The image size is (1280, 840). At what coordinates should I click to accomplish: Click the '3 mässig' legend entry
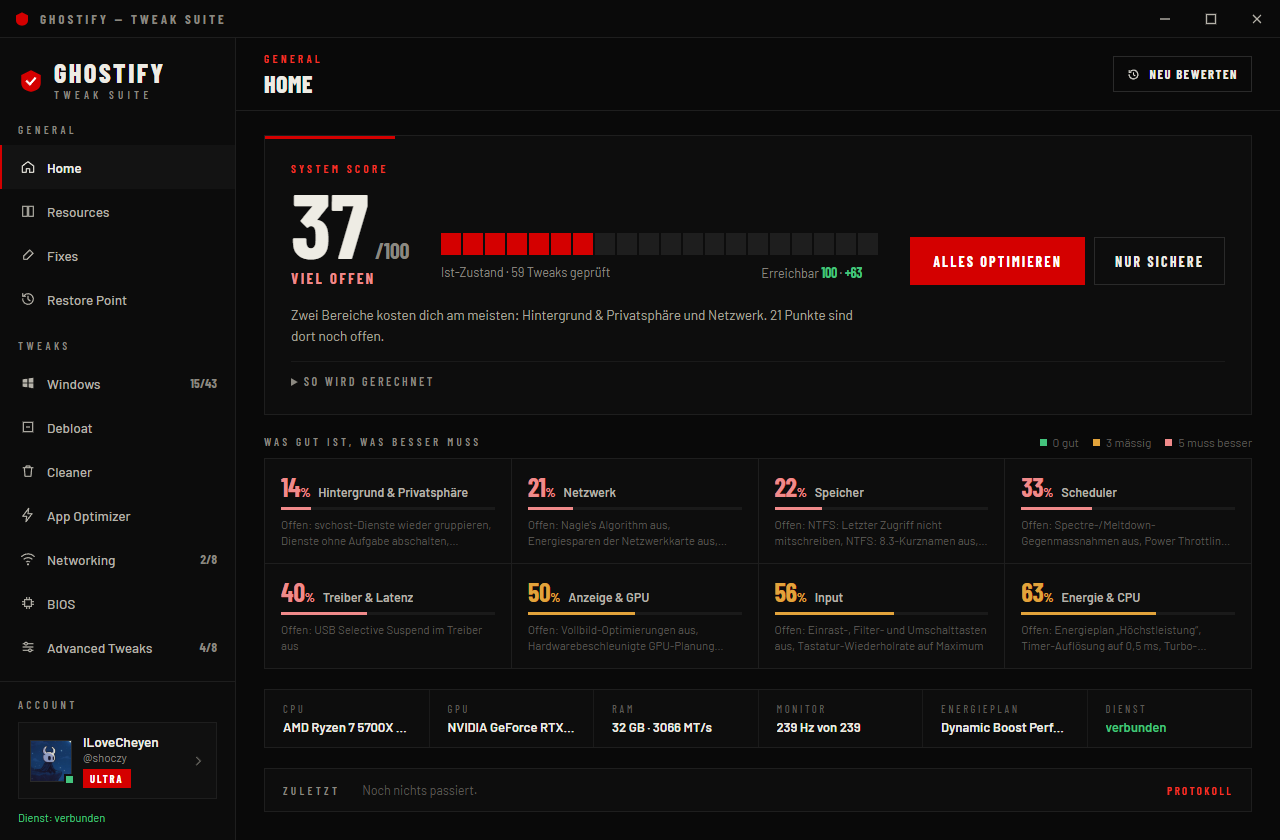tap(1122, 443)
